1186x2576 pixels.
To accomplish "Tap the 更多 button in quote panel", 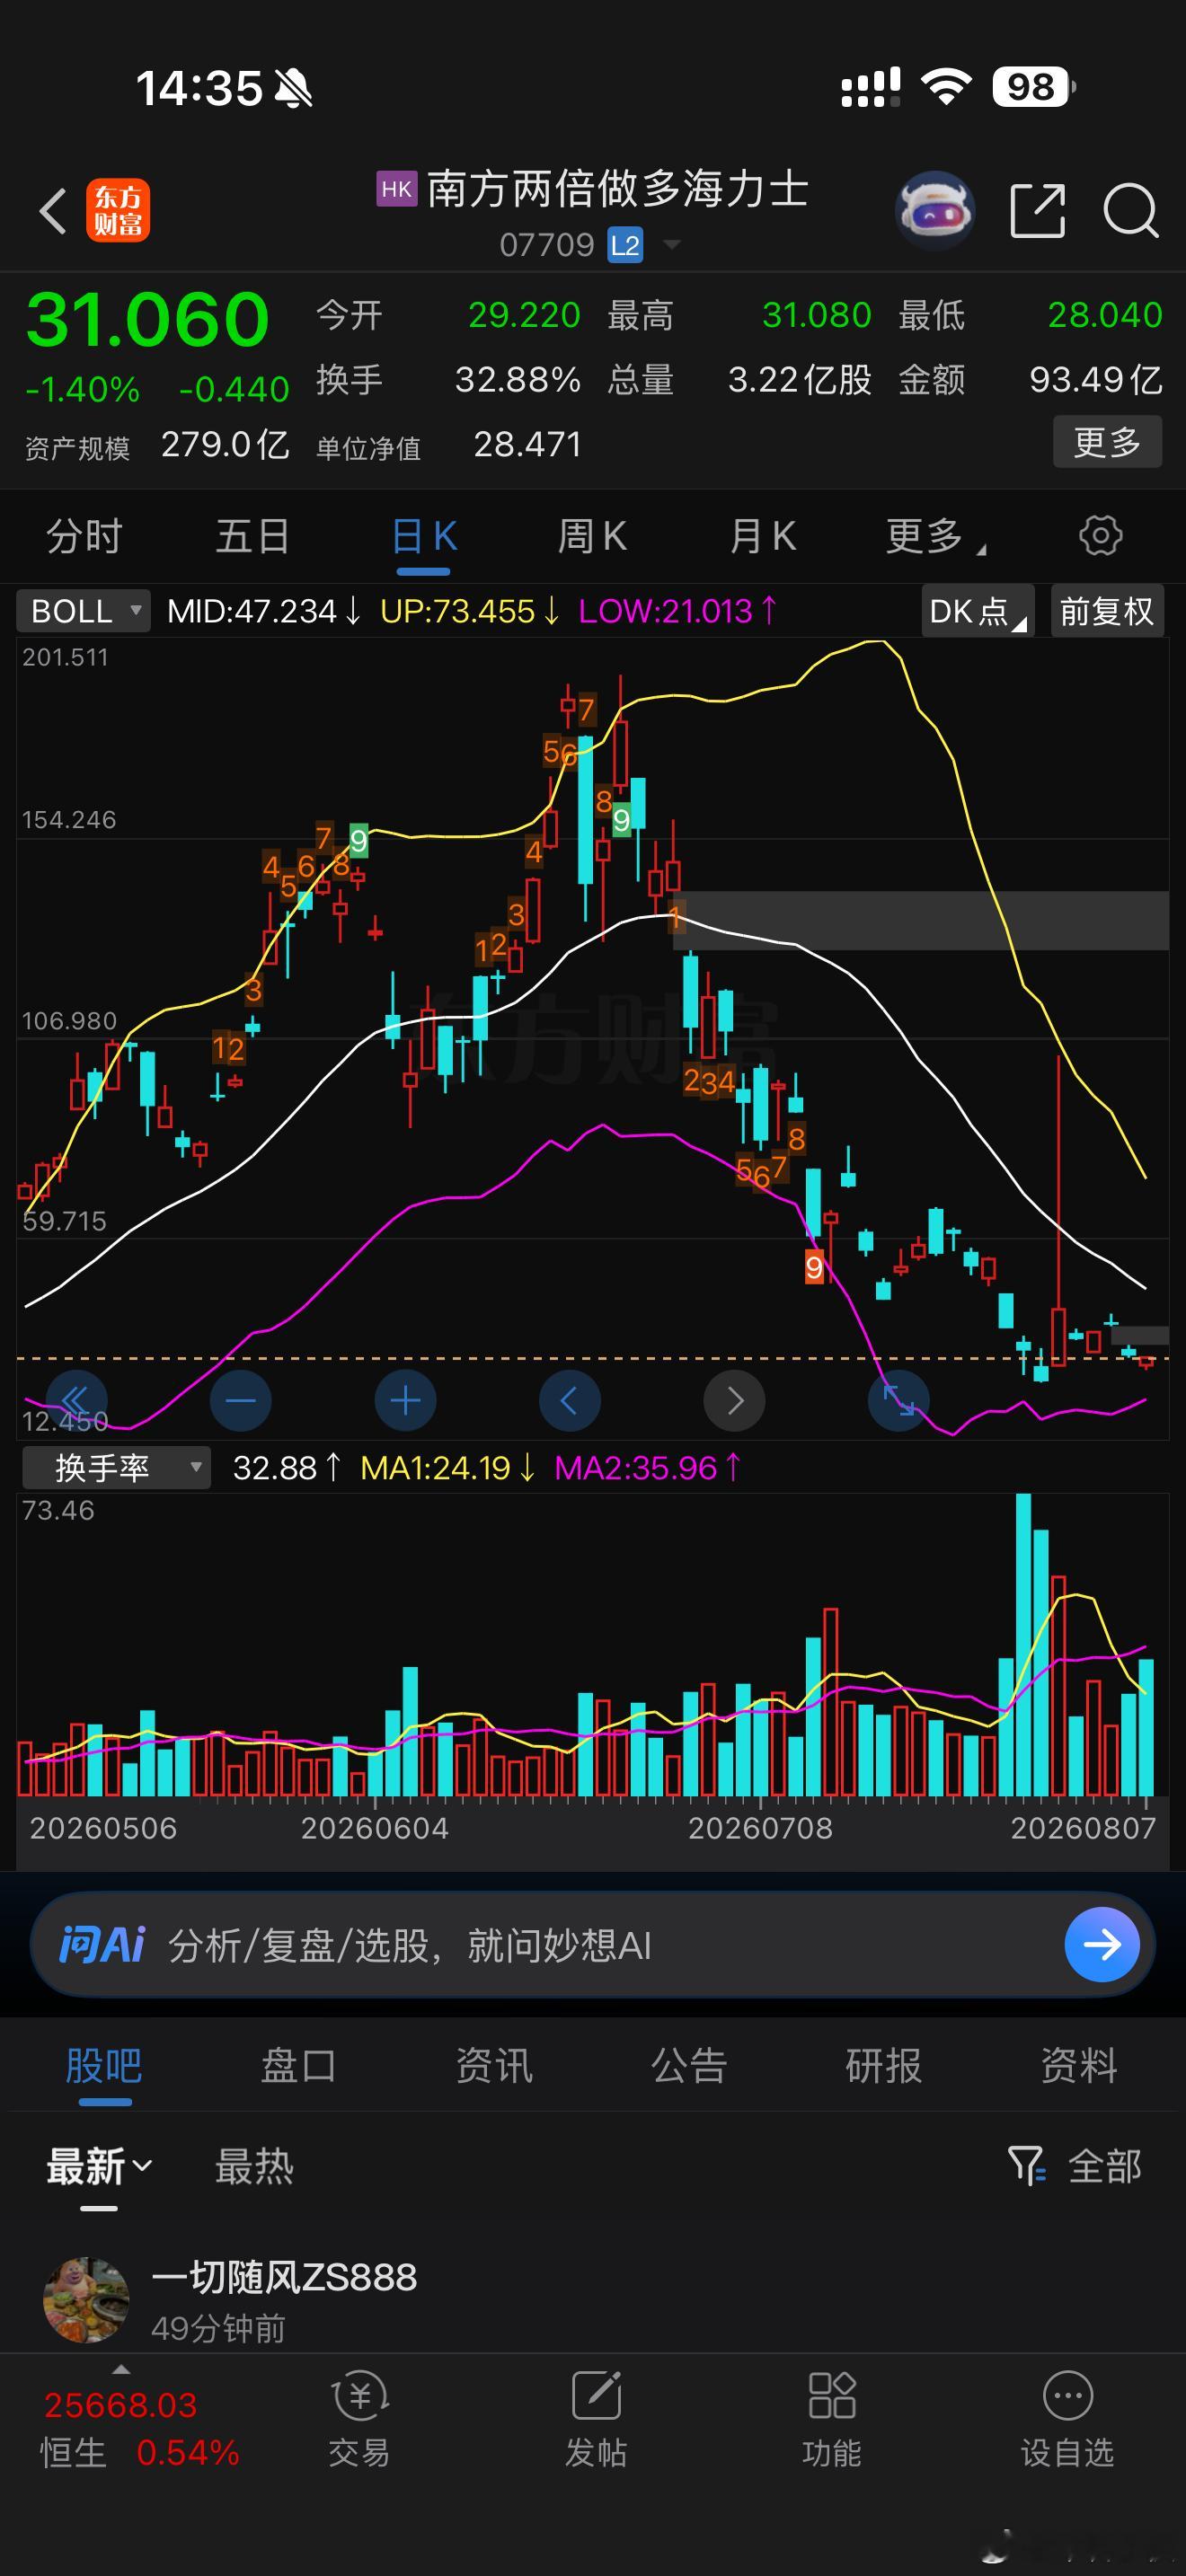I will point(1107,441).
